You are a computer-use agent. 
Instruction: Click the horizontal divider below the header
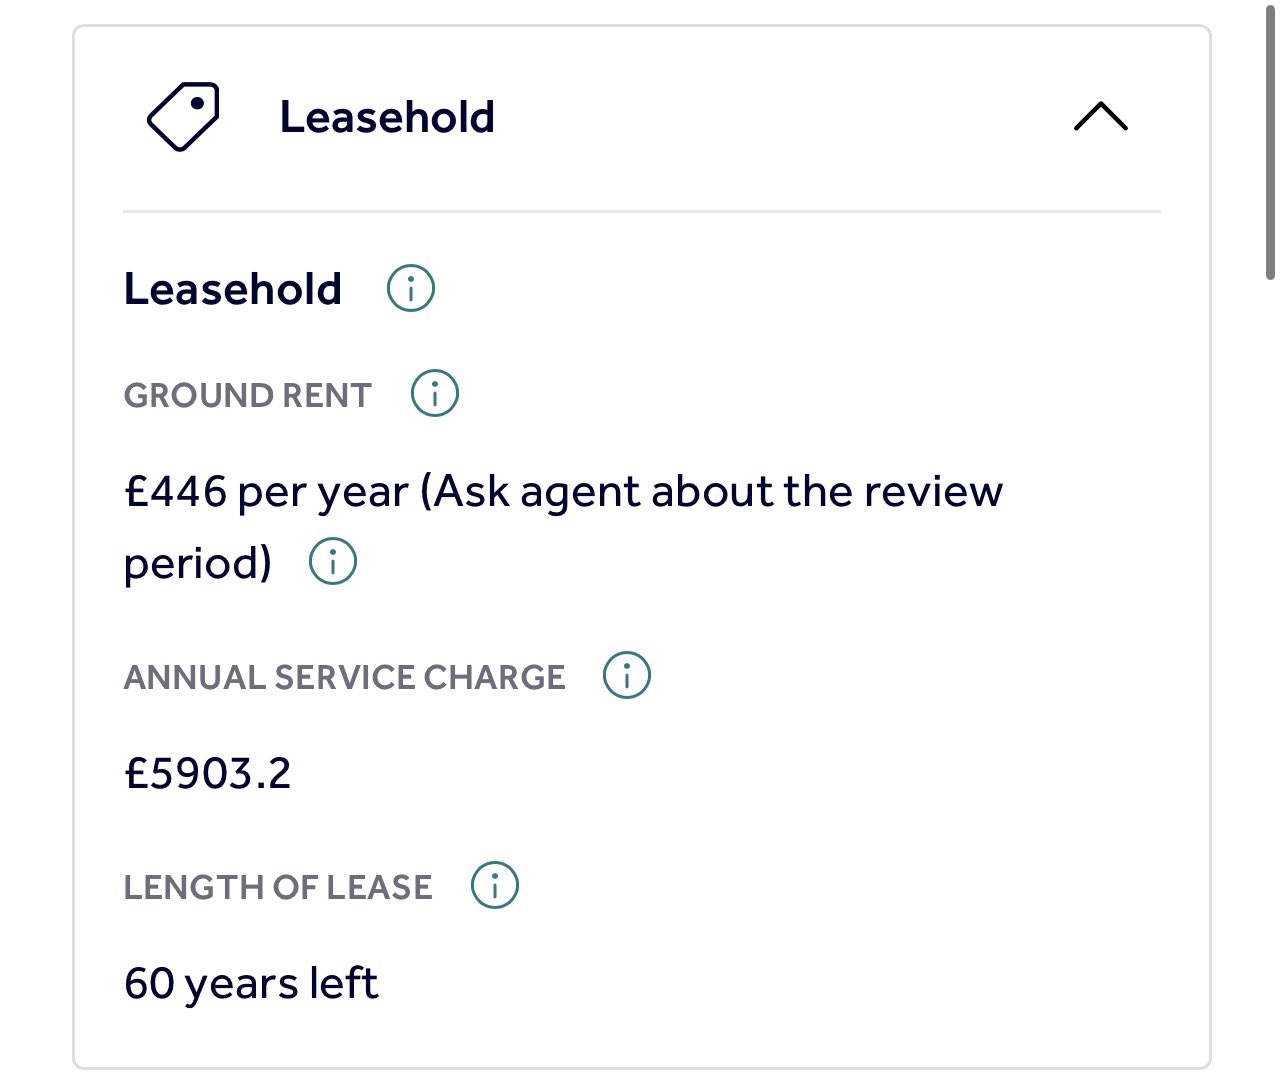click(x=641, y=211)
